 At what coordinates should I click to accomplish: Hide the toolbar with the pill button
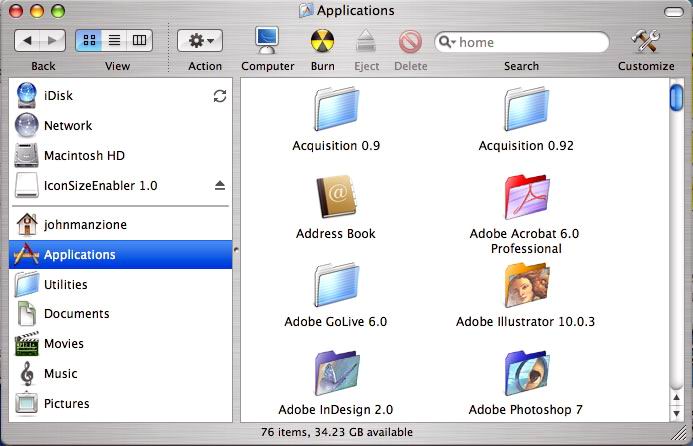[673, 12]
